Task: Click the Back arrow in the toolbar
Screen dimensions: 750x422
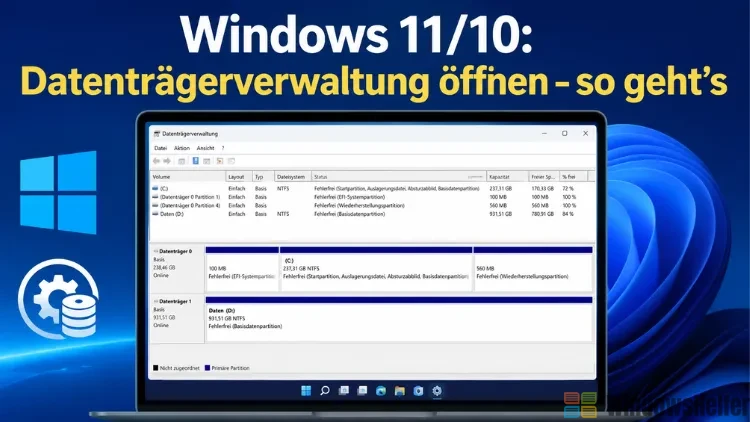Action: tap(156, 161)
